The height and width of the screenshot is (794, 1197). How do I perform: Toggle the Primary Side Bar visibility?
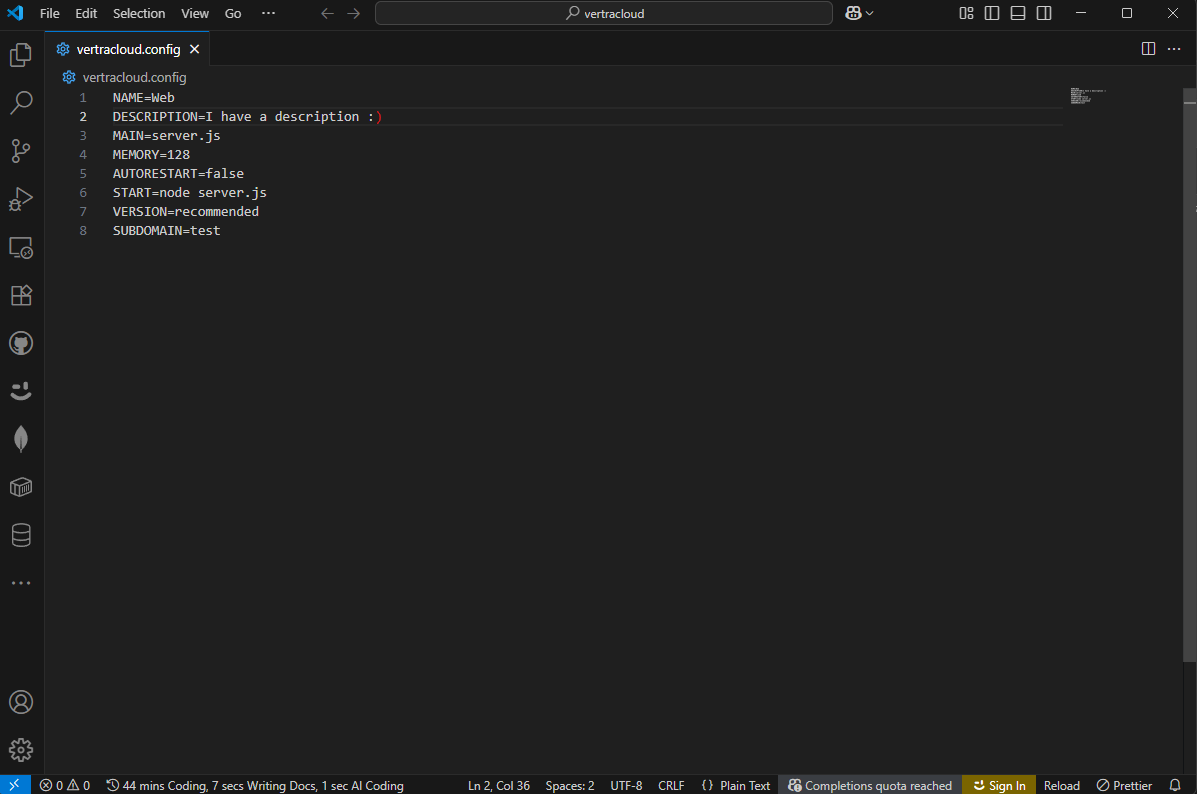pos(991,13)
